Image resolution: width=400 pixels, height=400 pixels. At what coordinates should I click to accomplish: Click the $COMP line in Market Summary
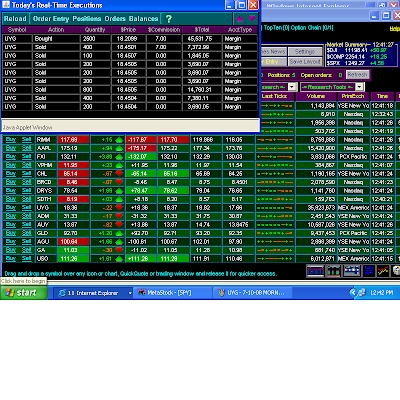pos(357,57)
